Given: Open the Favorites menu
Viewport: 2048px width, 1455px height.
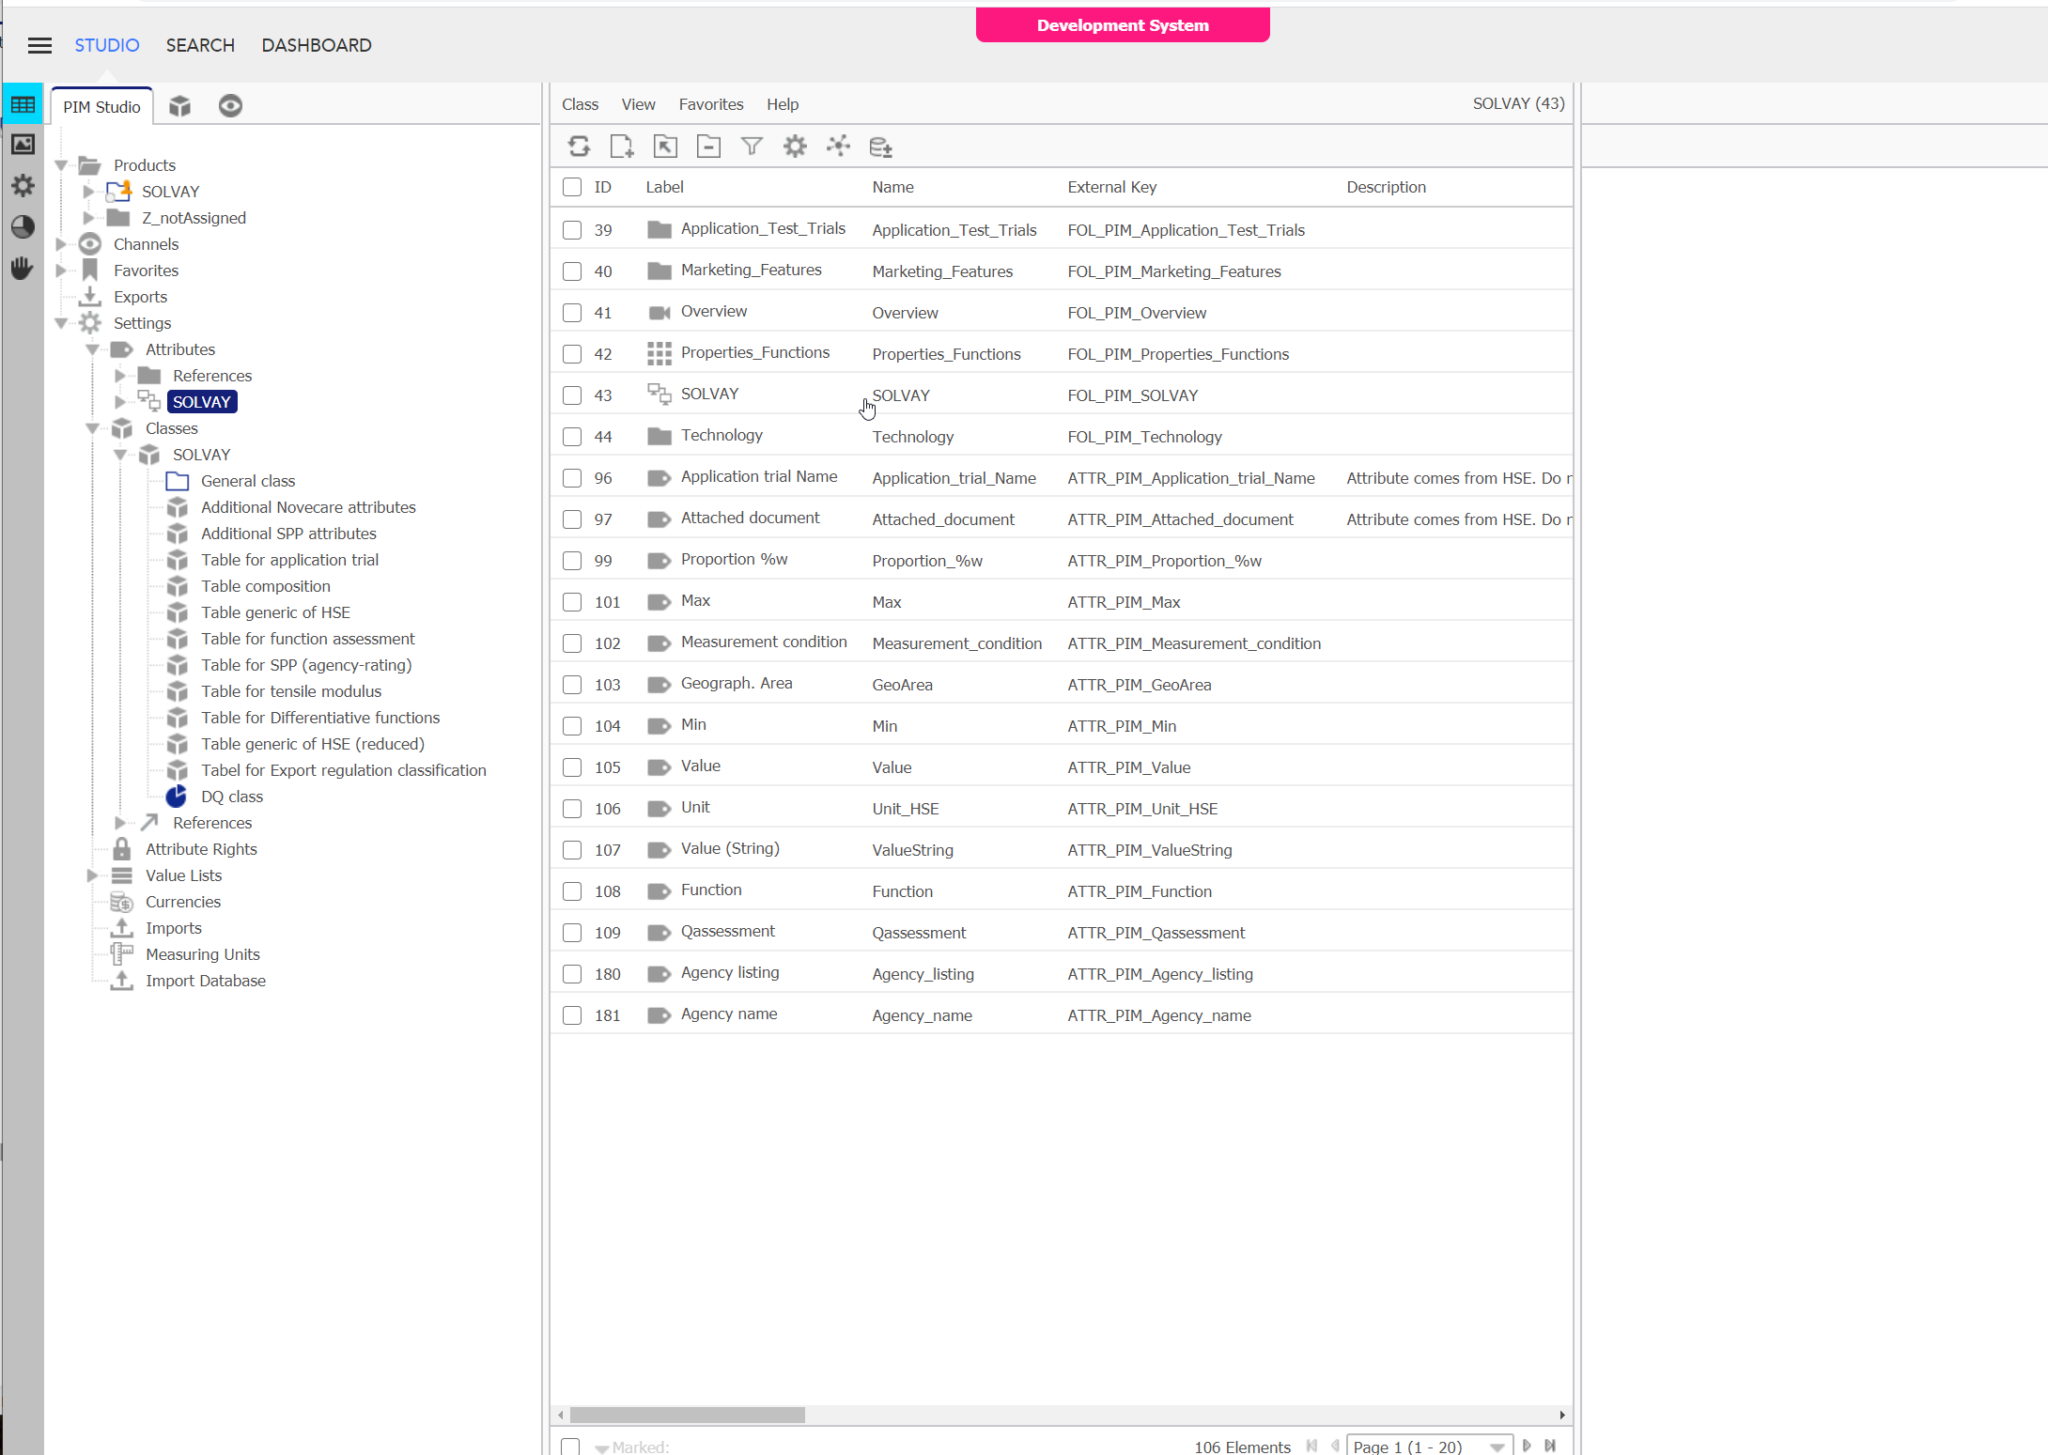Looking at the screenshot, I should 710,104.
